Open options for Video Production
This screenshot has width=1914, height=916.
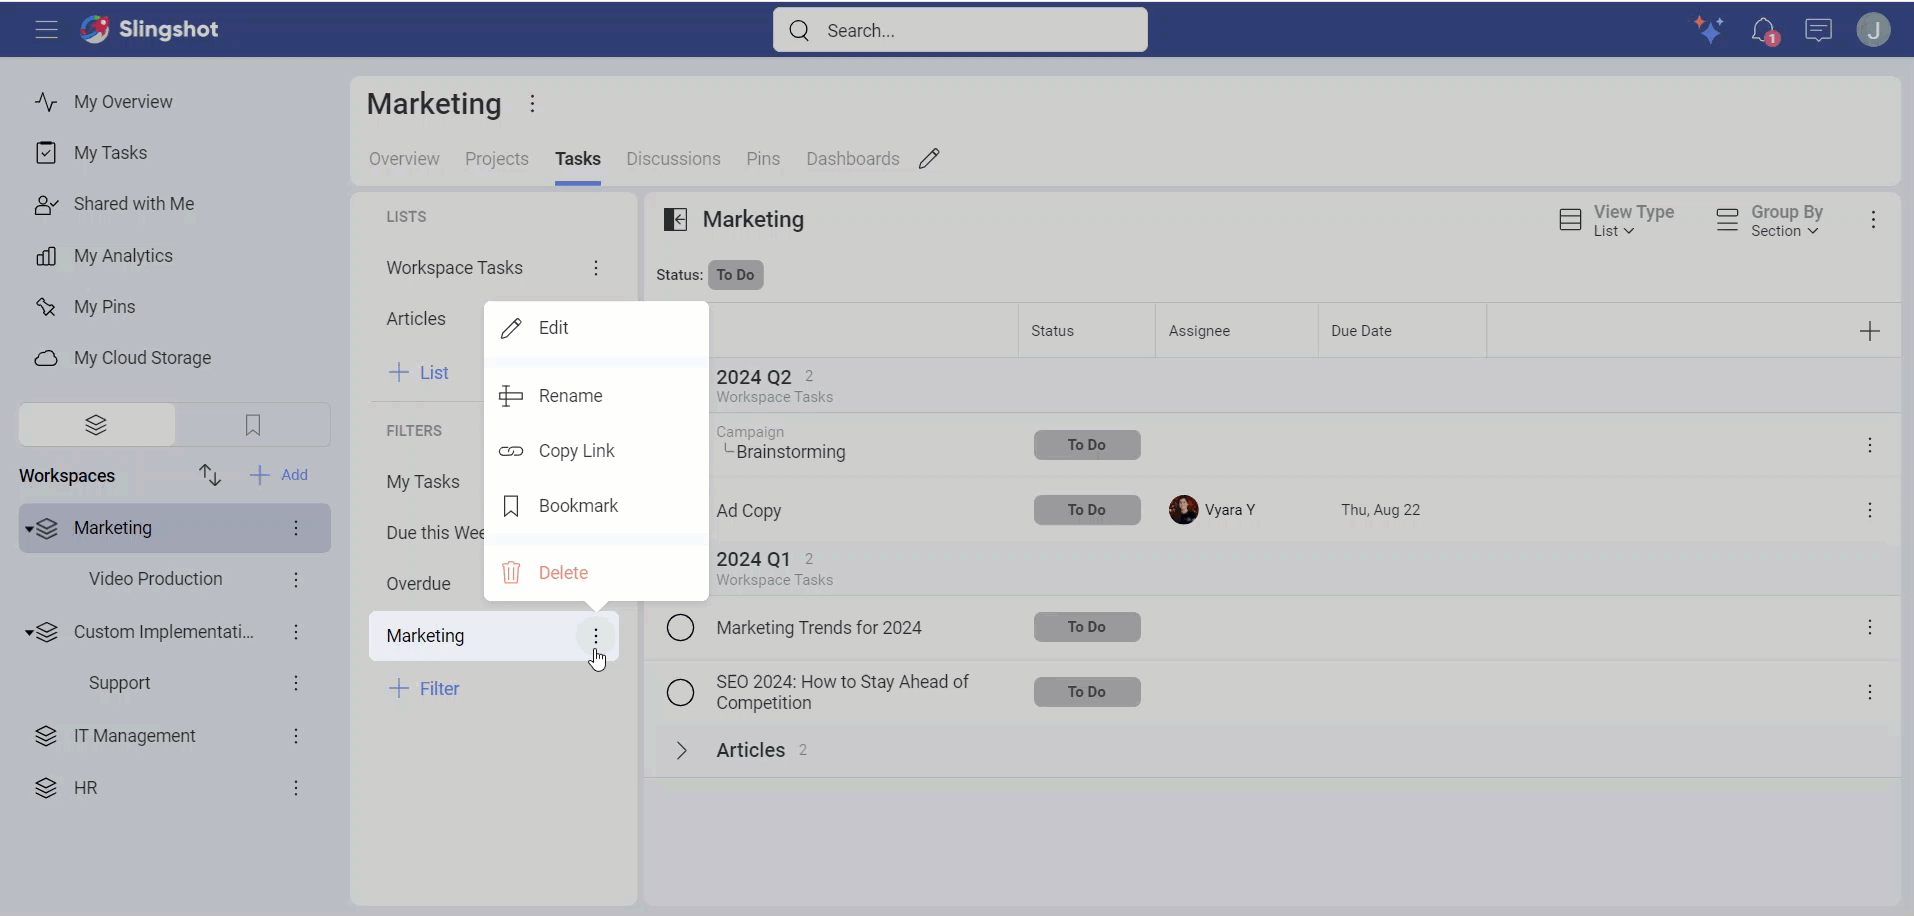click(x=296, y=580)
